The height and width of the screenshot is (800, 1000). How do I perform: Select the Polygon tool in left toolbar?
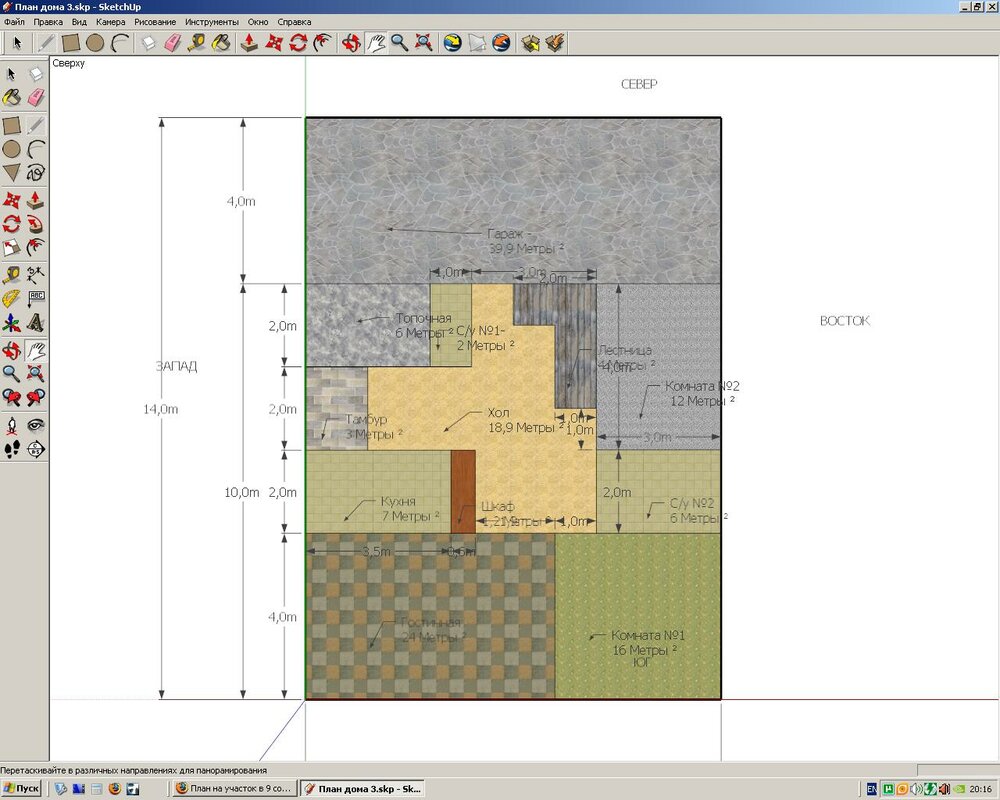11,173
